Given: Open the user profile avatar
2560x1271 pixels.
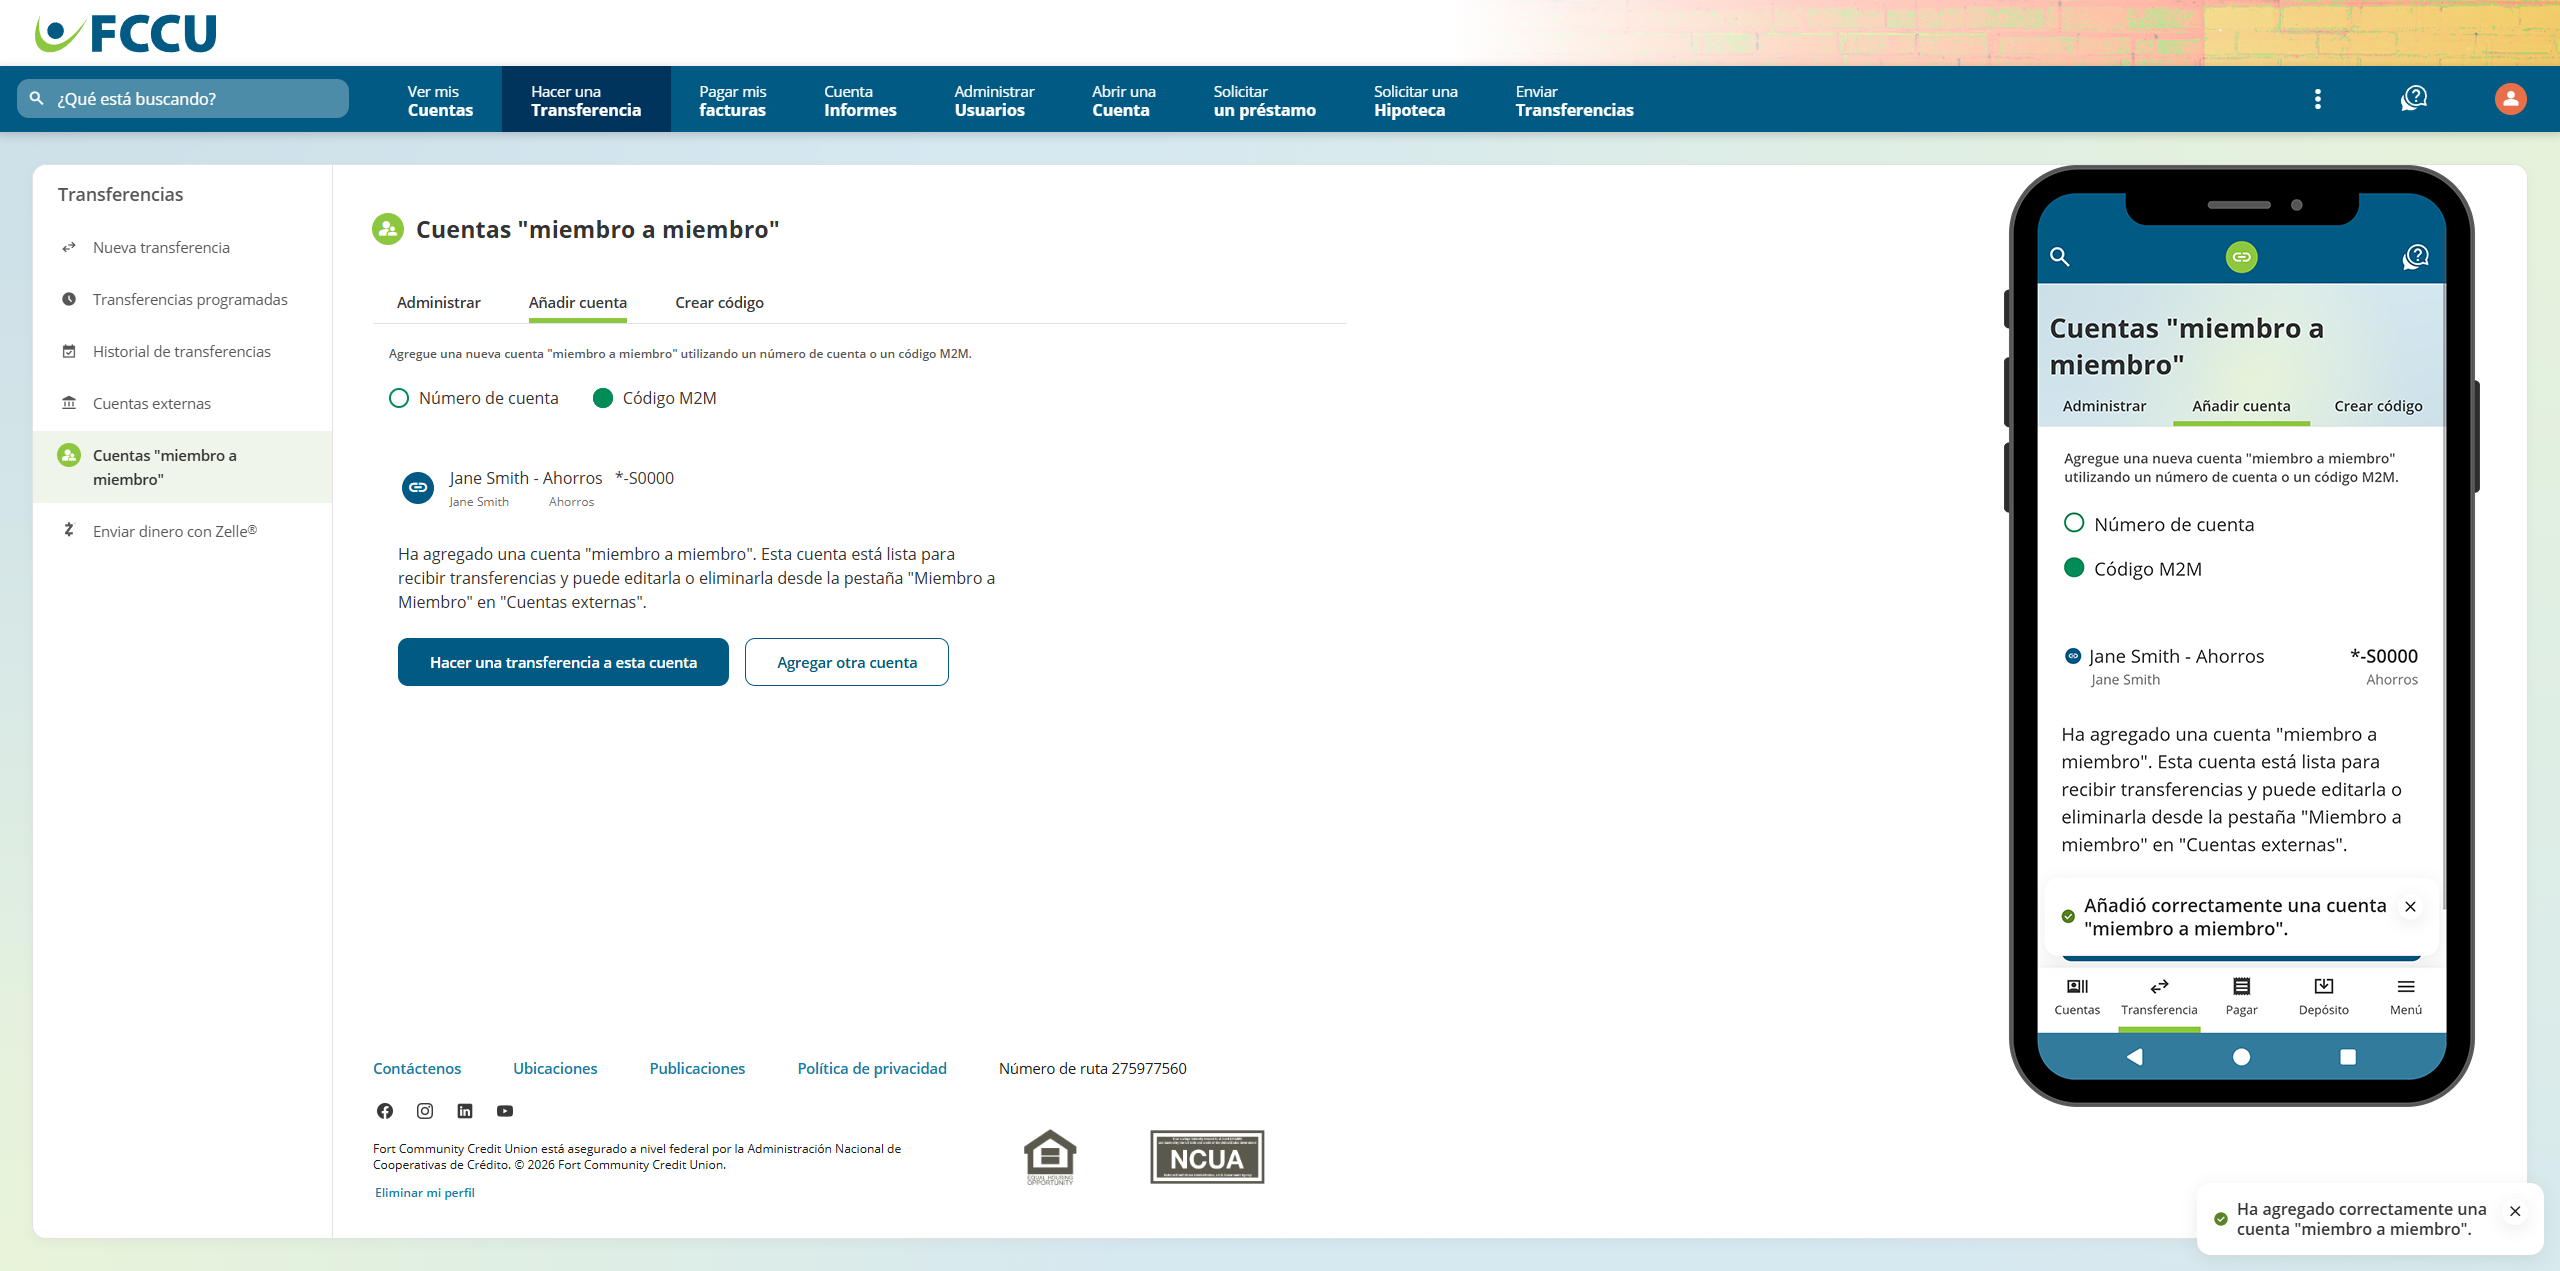Looking at the screenshot, I should [2510, 98].
